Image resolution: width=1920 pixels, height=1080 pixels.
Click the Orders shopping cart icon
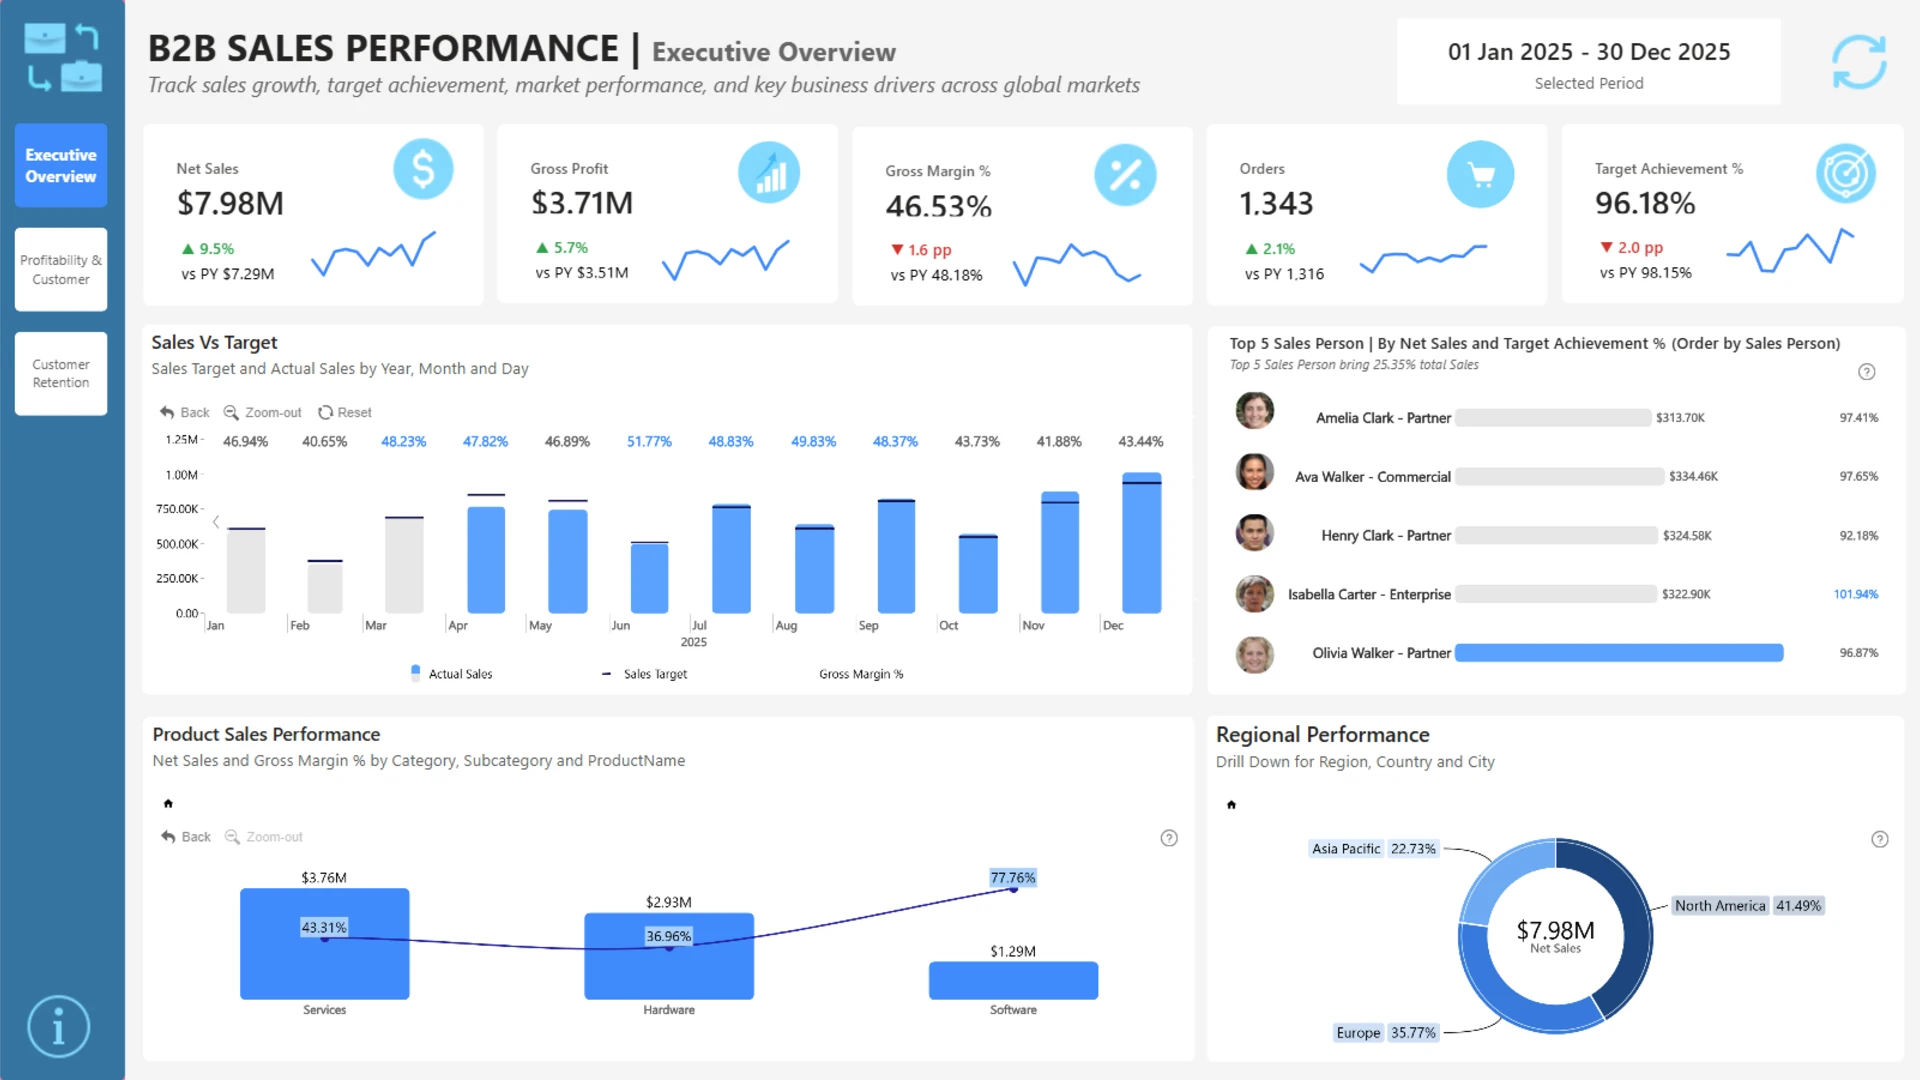click(1480, 175)
